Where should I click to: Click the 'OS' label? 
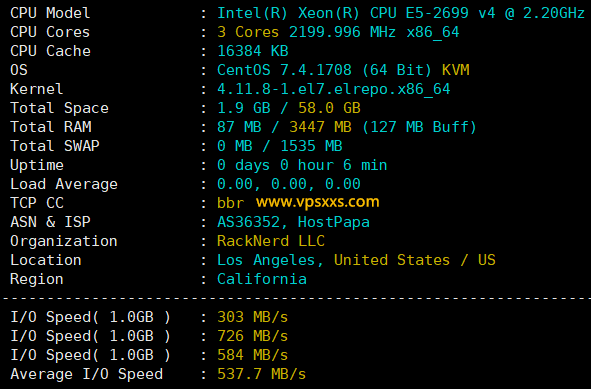(x=19, y=70)
